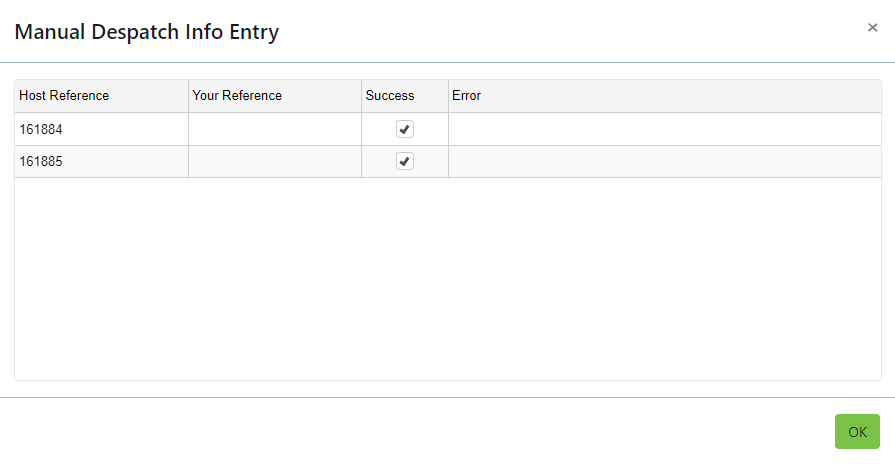Grab divider between Host Reference and Your Reference headers
The image size is (895, 464).
188,96
